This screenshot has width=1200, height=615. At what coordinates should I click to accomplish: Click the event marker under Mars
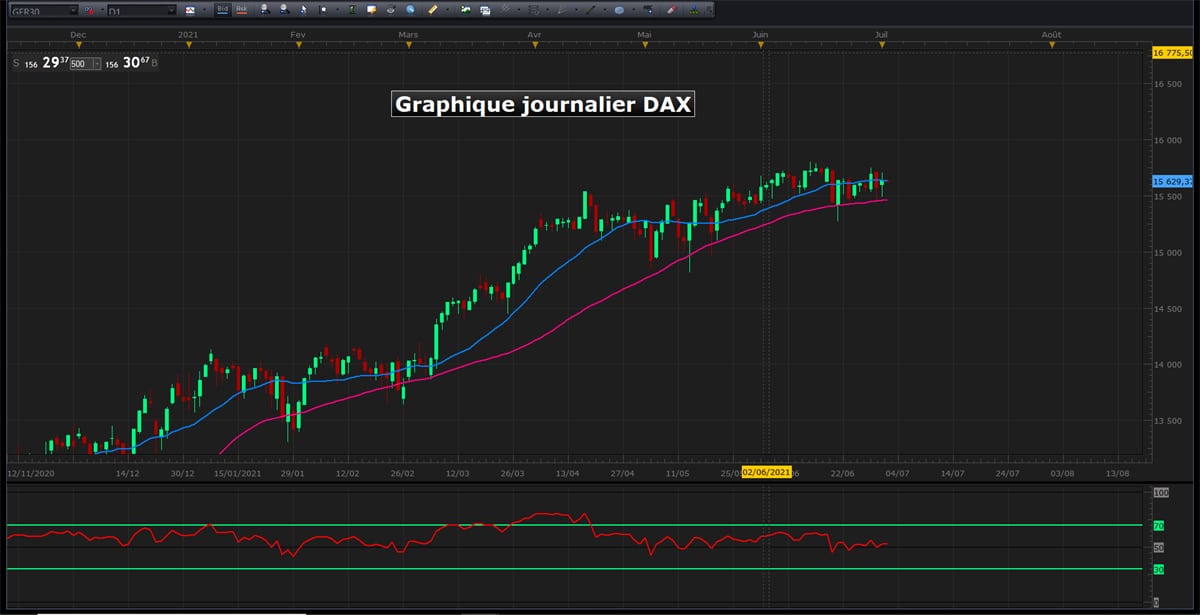[x=407, y=44]
